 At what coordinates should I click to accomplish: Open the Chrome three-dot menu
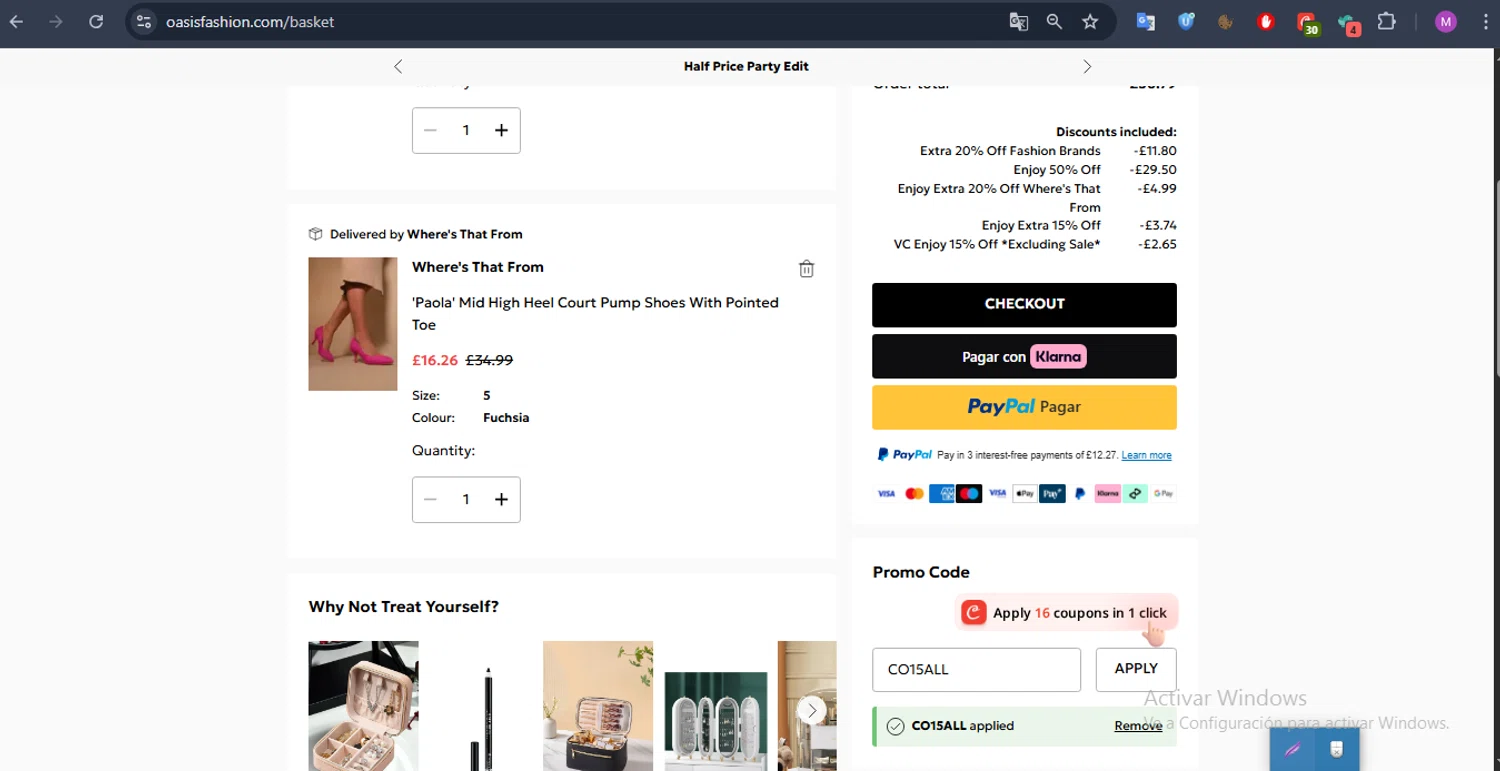pos(1485,21)
